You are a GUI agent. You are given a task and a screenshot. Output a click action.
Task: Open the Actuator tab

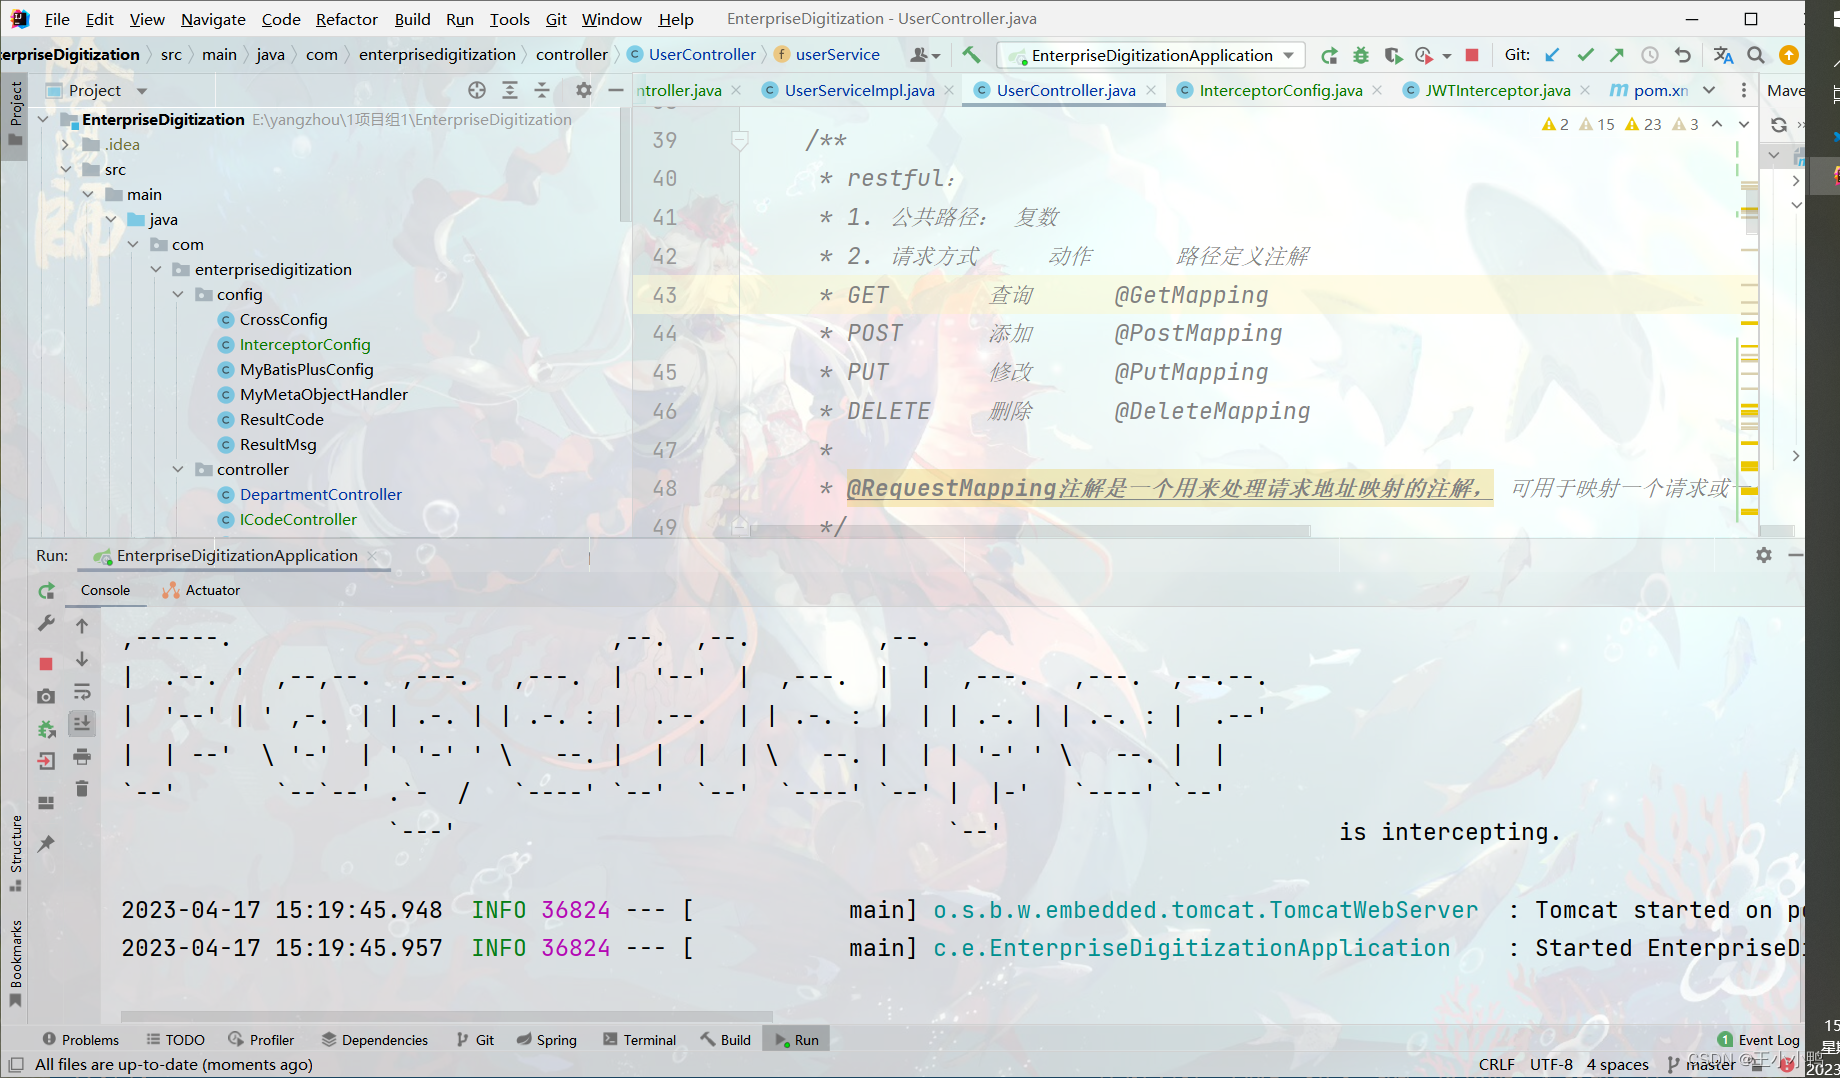click(202, 590)
